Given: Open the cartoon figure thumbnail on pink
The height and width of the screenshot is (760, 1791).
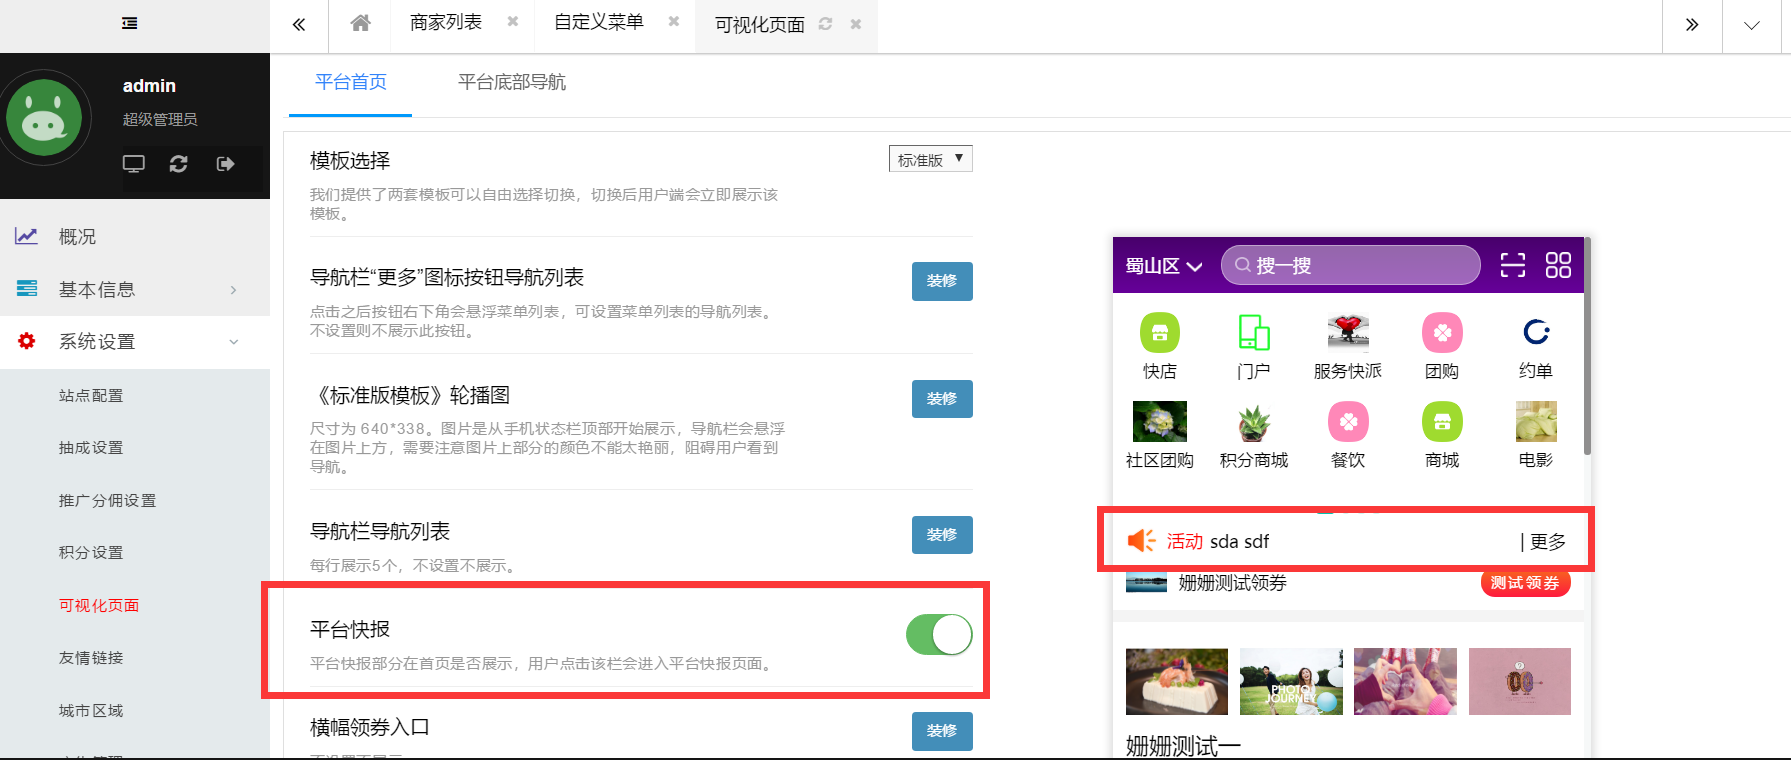Looking at the screenshot, I should click(1520, 681).
